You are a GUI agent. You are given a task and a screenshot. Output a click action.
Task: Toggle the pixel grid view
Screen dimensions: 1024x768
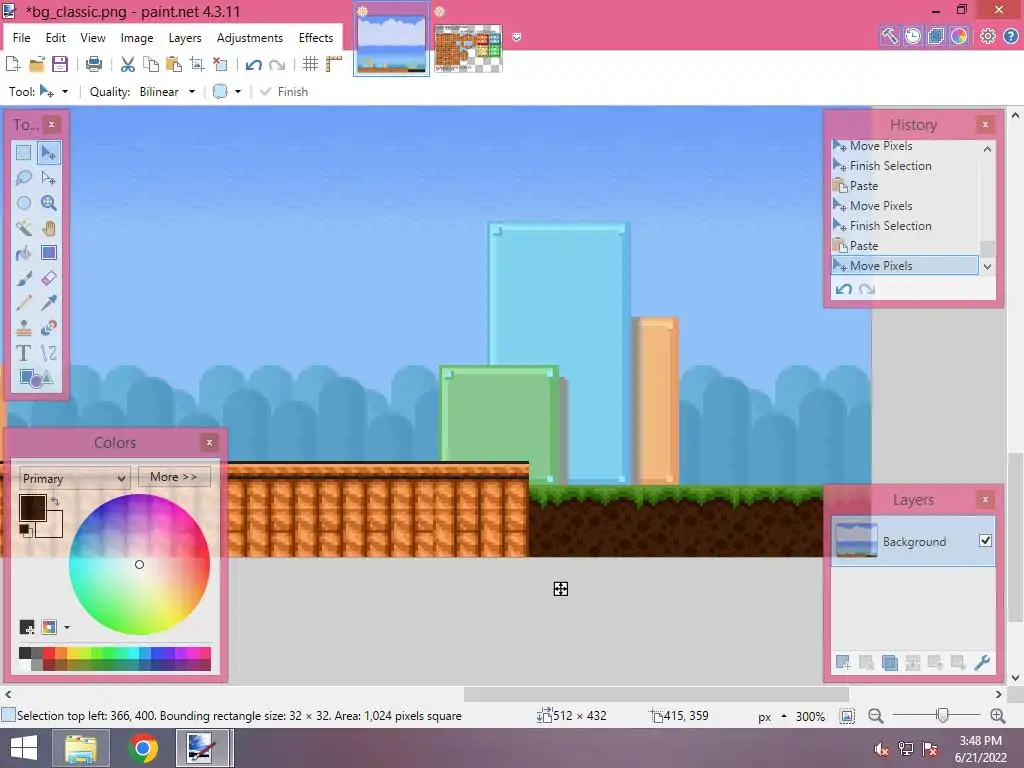(x=310, y=64)
